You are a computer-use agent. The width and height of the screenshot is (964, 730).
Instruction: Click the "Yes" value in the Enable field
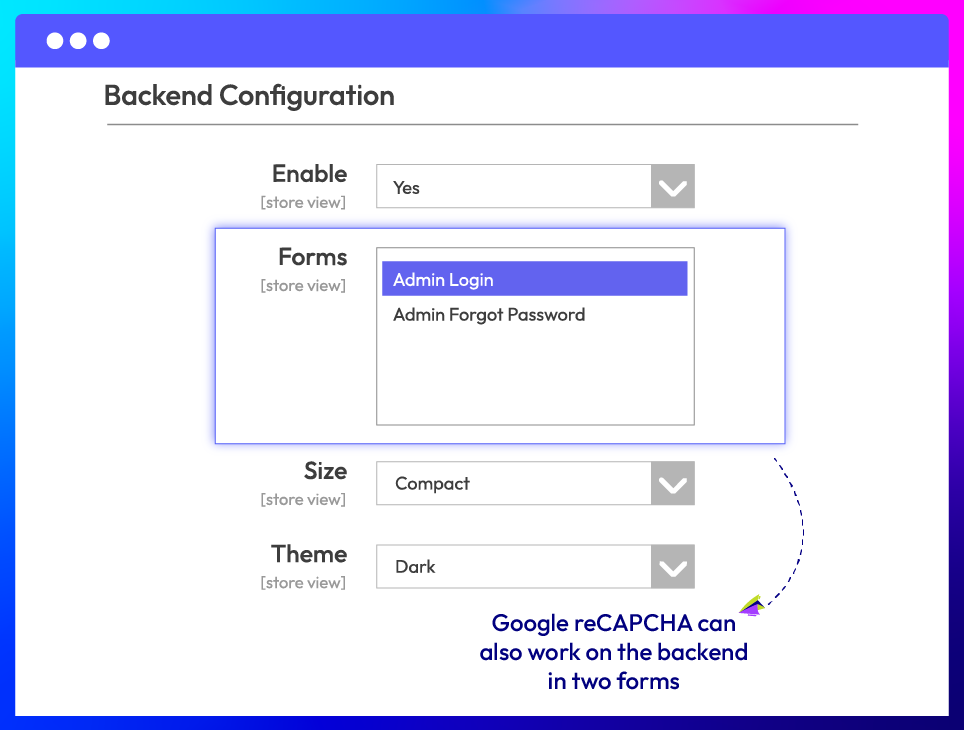407,188
